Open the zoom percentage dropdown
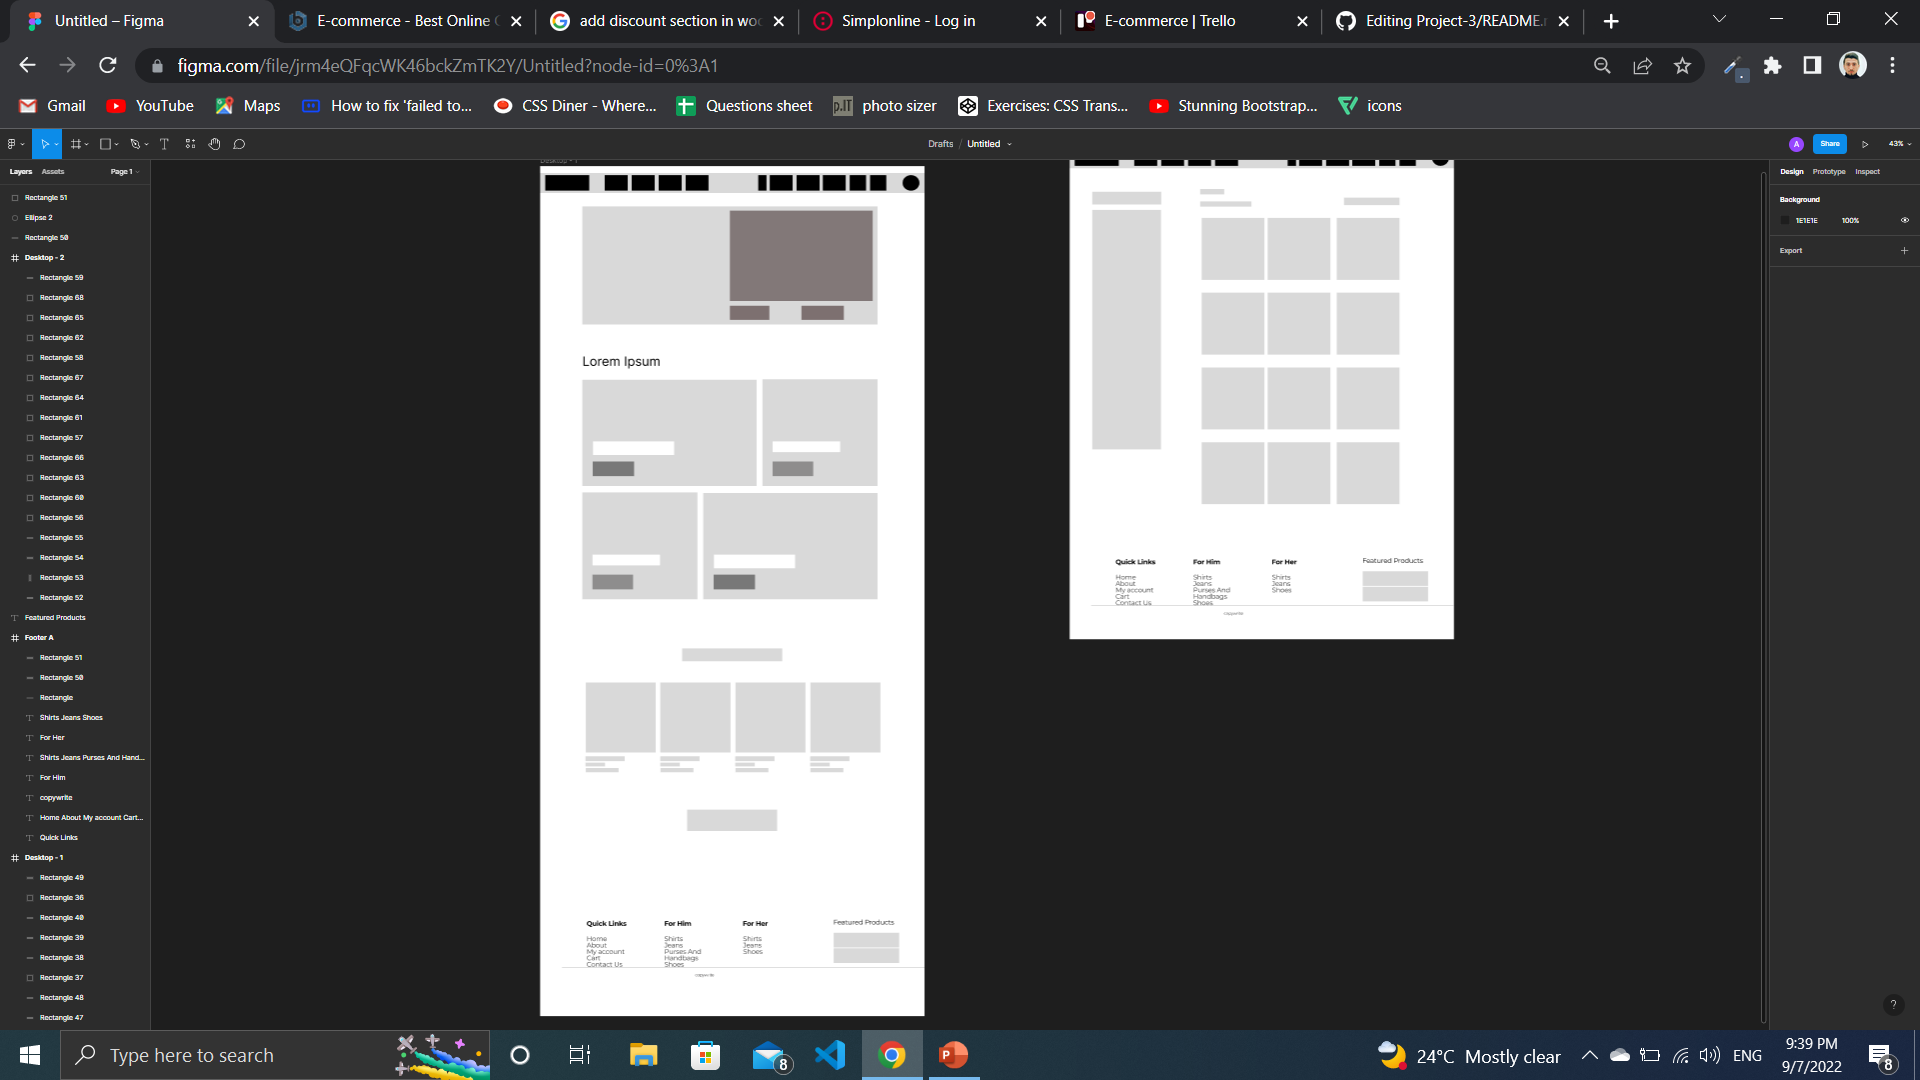 pos(1899,144)
